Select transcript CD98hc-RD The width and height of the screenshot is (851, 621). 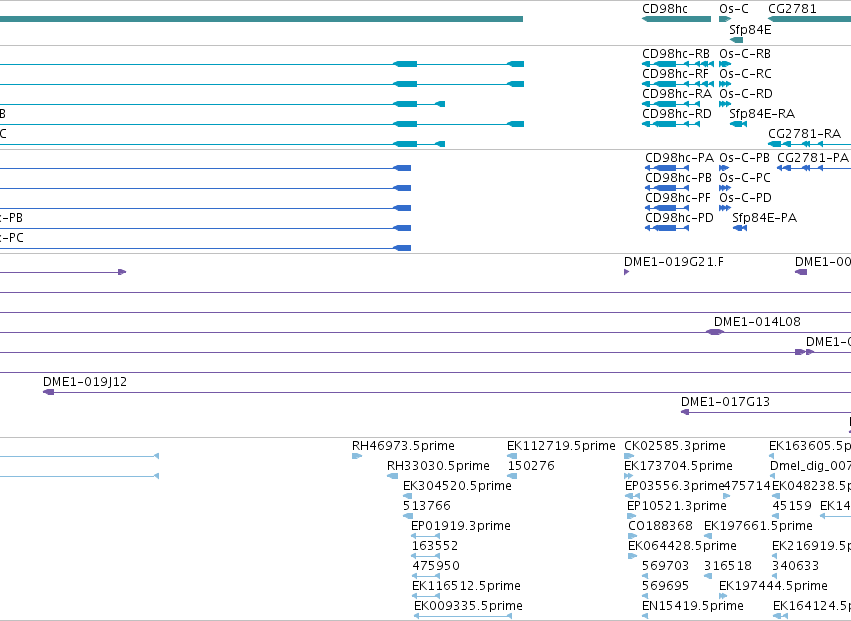coord(671,124)
